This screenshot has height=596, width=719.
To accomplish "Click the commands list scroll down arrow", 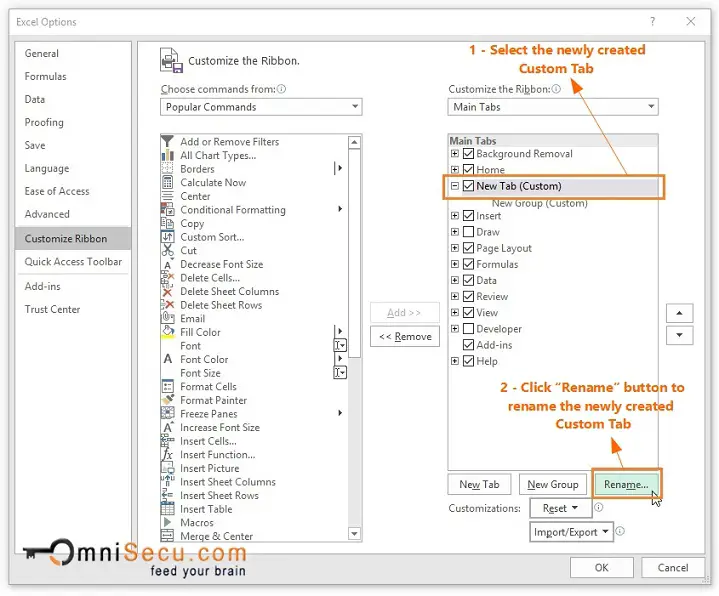I will coord(354,534).
